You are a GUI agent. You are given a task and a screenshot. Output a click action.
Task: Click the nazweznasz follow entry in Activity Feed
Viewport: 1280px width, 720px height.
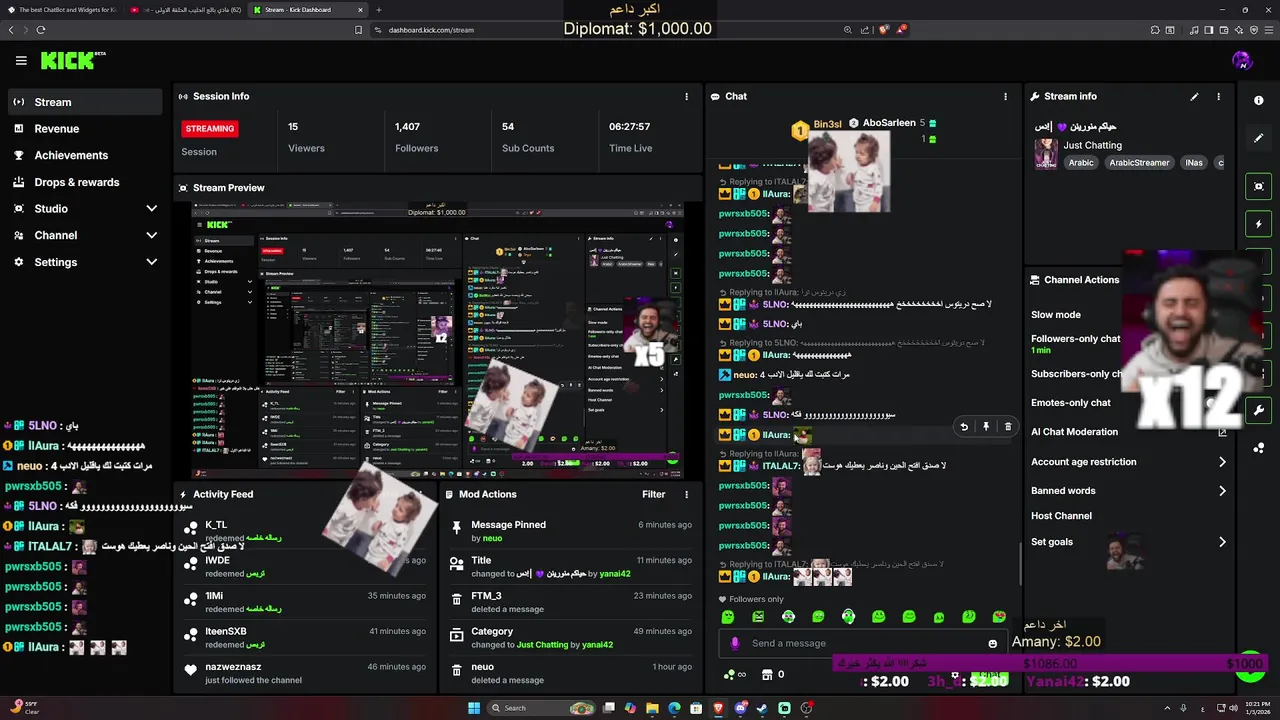(306, 673)
